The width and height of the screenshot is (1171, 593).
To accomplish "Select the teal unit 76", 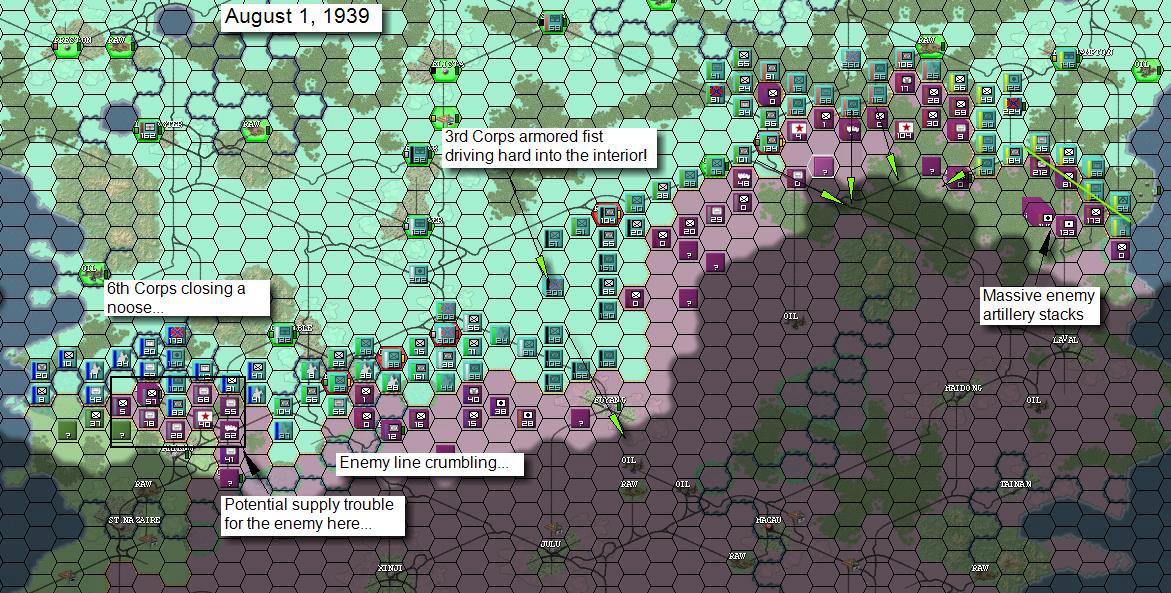I will tap(715, 167).
